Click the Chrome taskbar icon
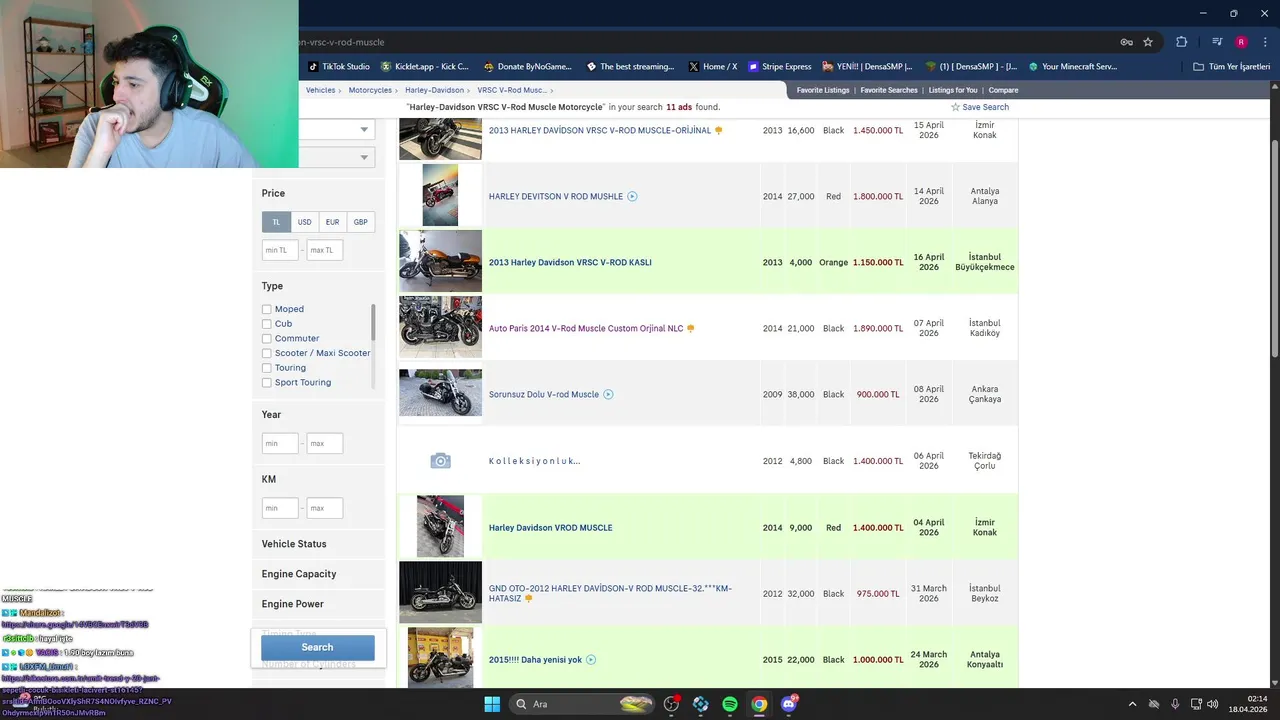 759,704
